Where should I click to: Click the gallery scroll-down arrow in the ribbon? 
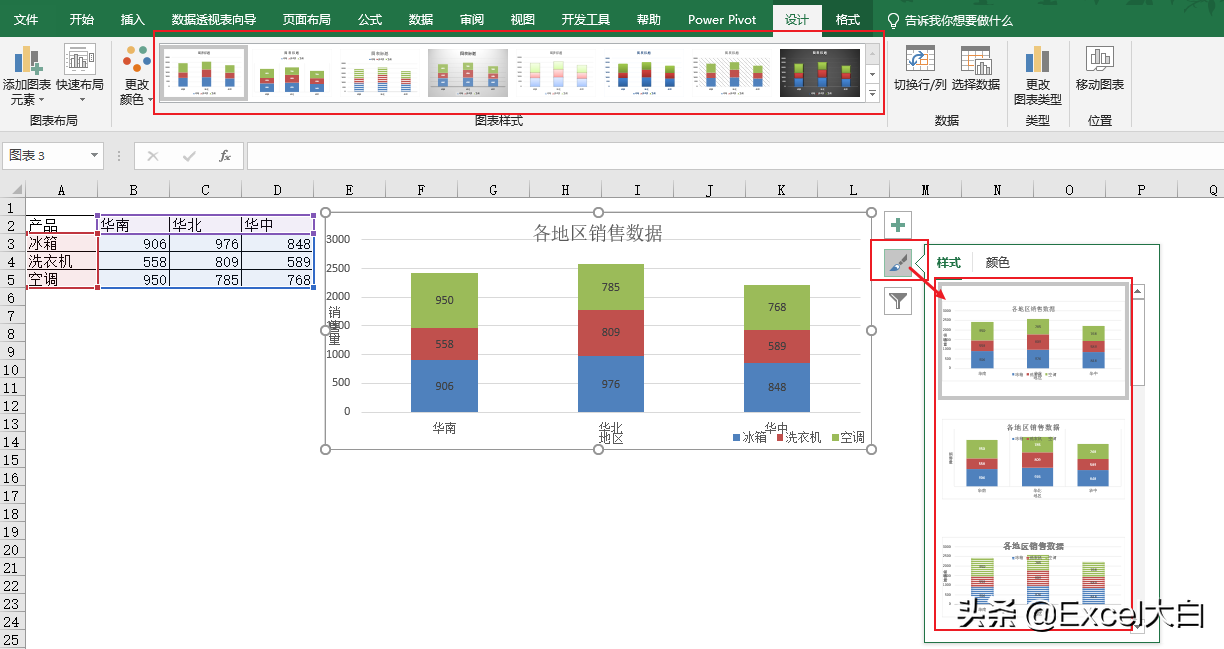pos(873,74)
